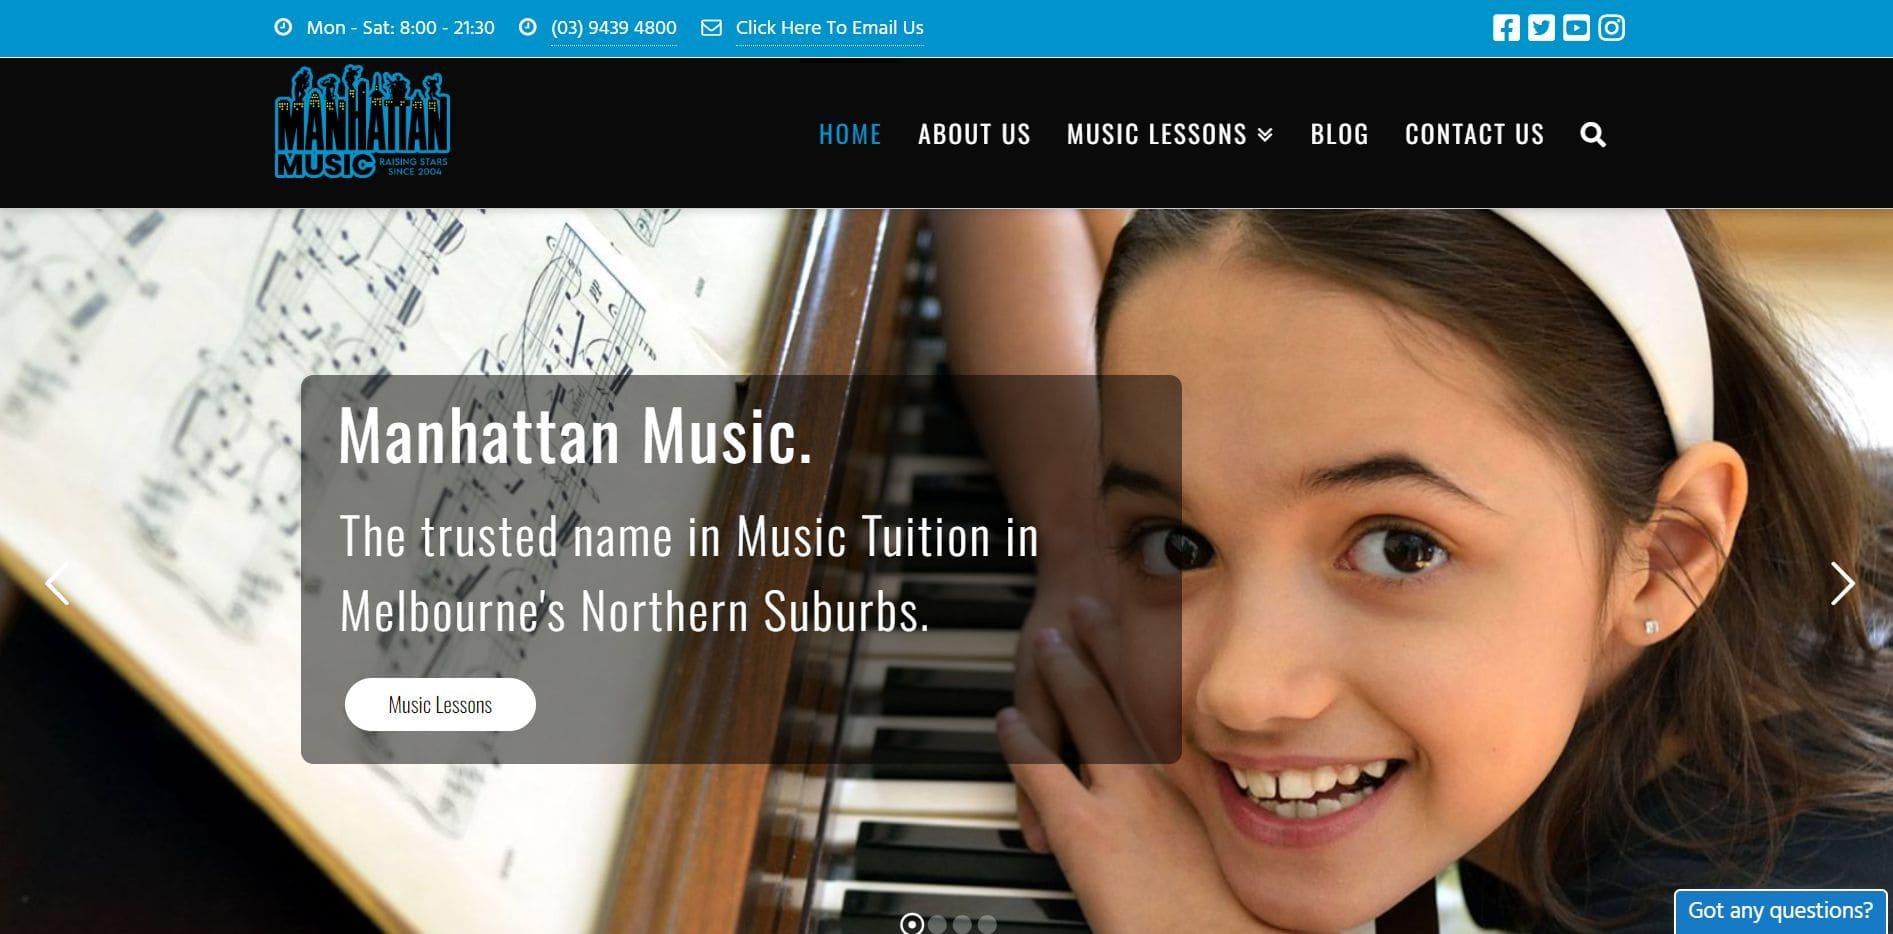Select the first slider pagination dot

912,924
